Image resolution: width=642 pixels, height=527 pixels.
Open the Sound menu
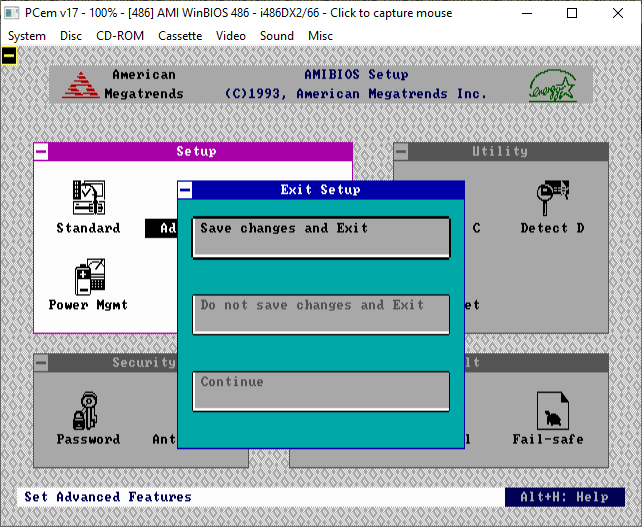[x=277, y=36]
